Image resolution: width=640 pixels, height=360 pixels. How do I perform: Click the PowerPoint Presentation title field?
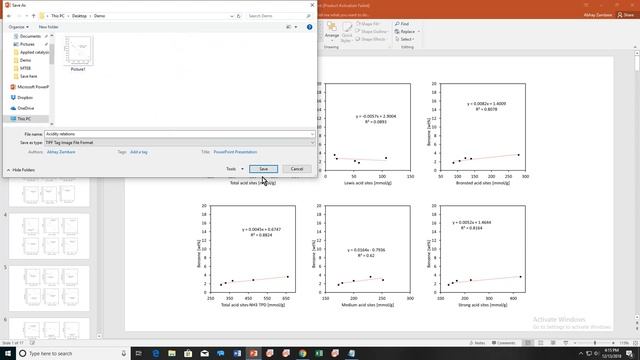[235, 152]
